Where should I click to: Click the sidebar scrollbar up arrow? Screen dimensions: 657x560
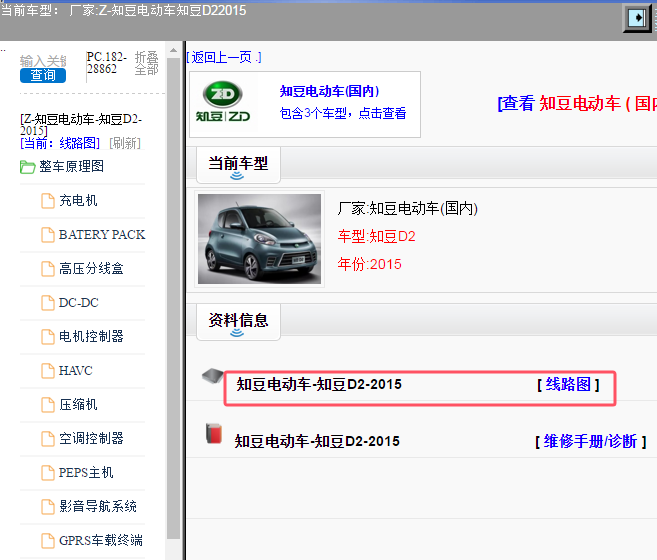click(173, 51)
